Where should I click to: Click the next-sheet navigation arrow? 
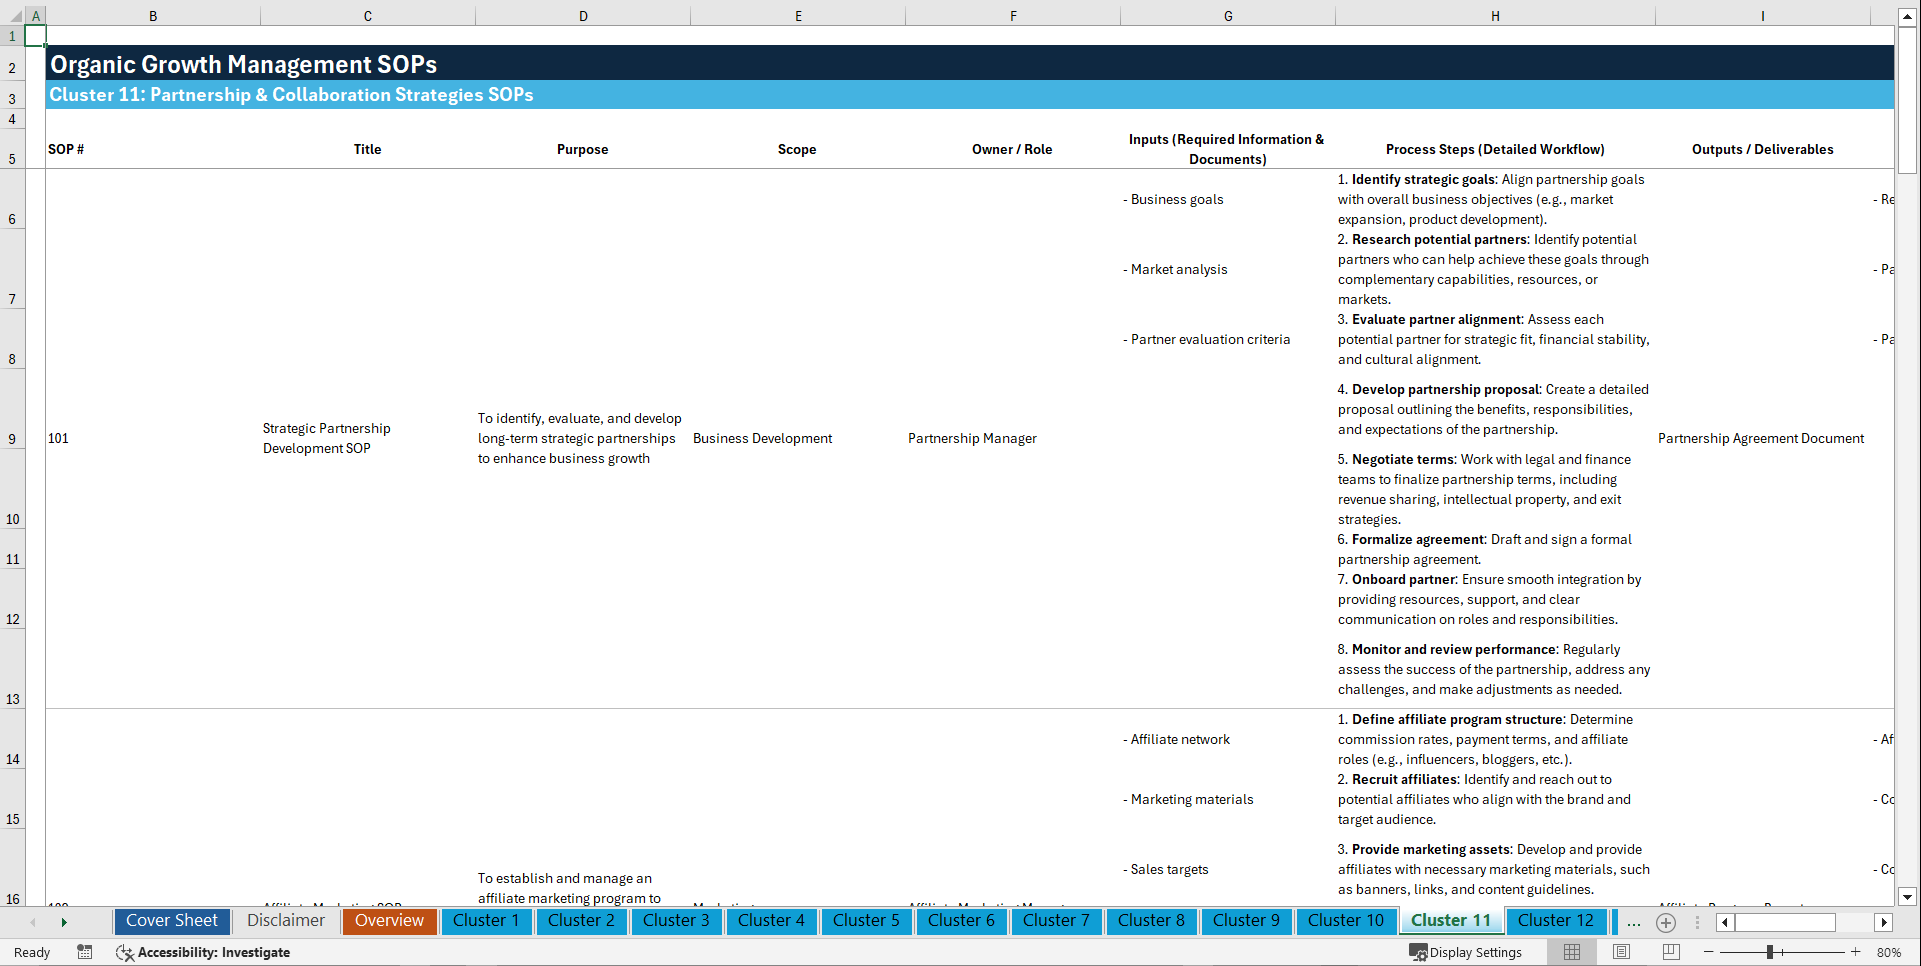[64, 922]
